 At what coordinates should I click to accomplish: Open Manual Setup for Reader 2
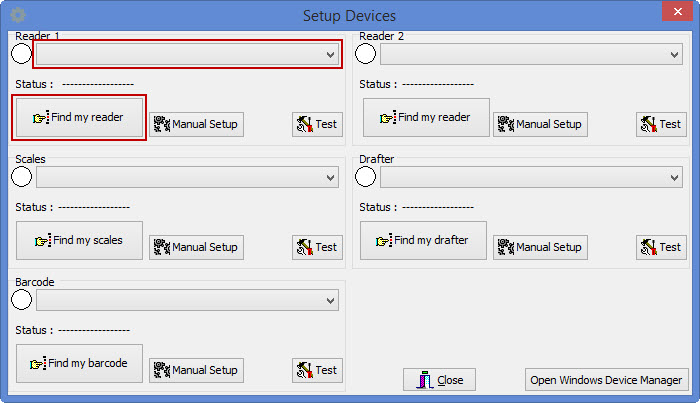coord(540,124)
